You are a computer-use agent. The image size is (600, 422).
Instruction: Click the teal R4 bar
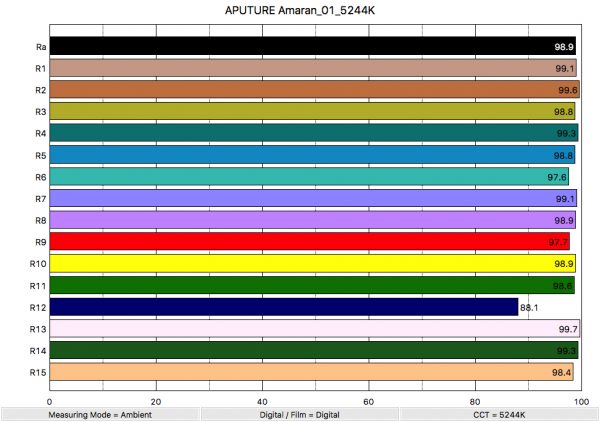tap(313, 133)
